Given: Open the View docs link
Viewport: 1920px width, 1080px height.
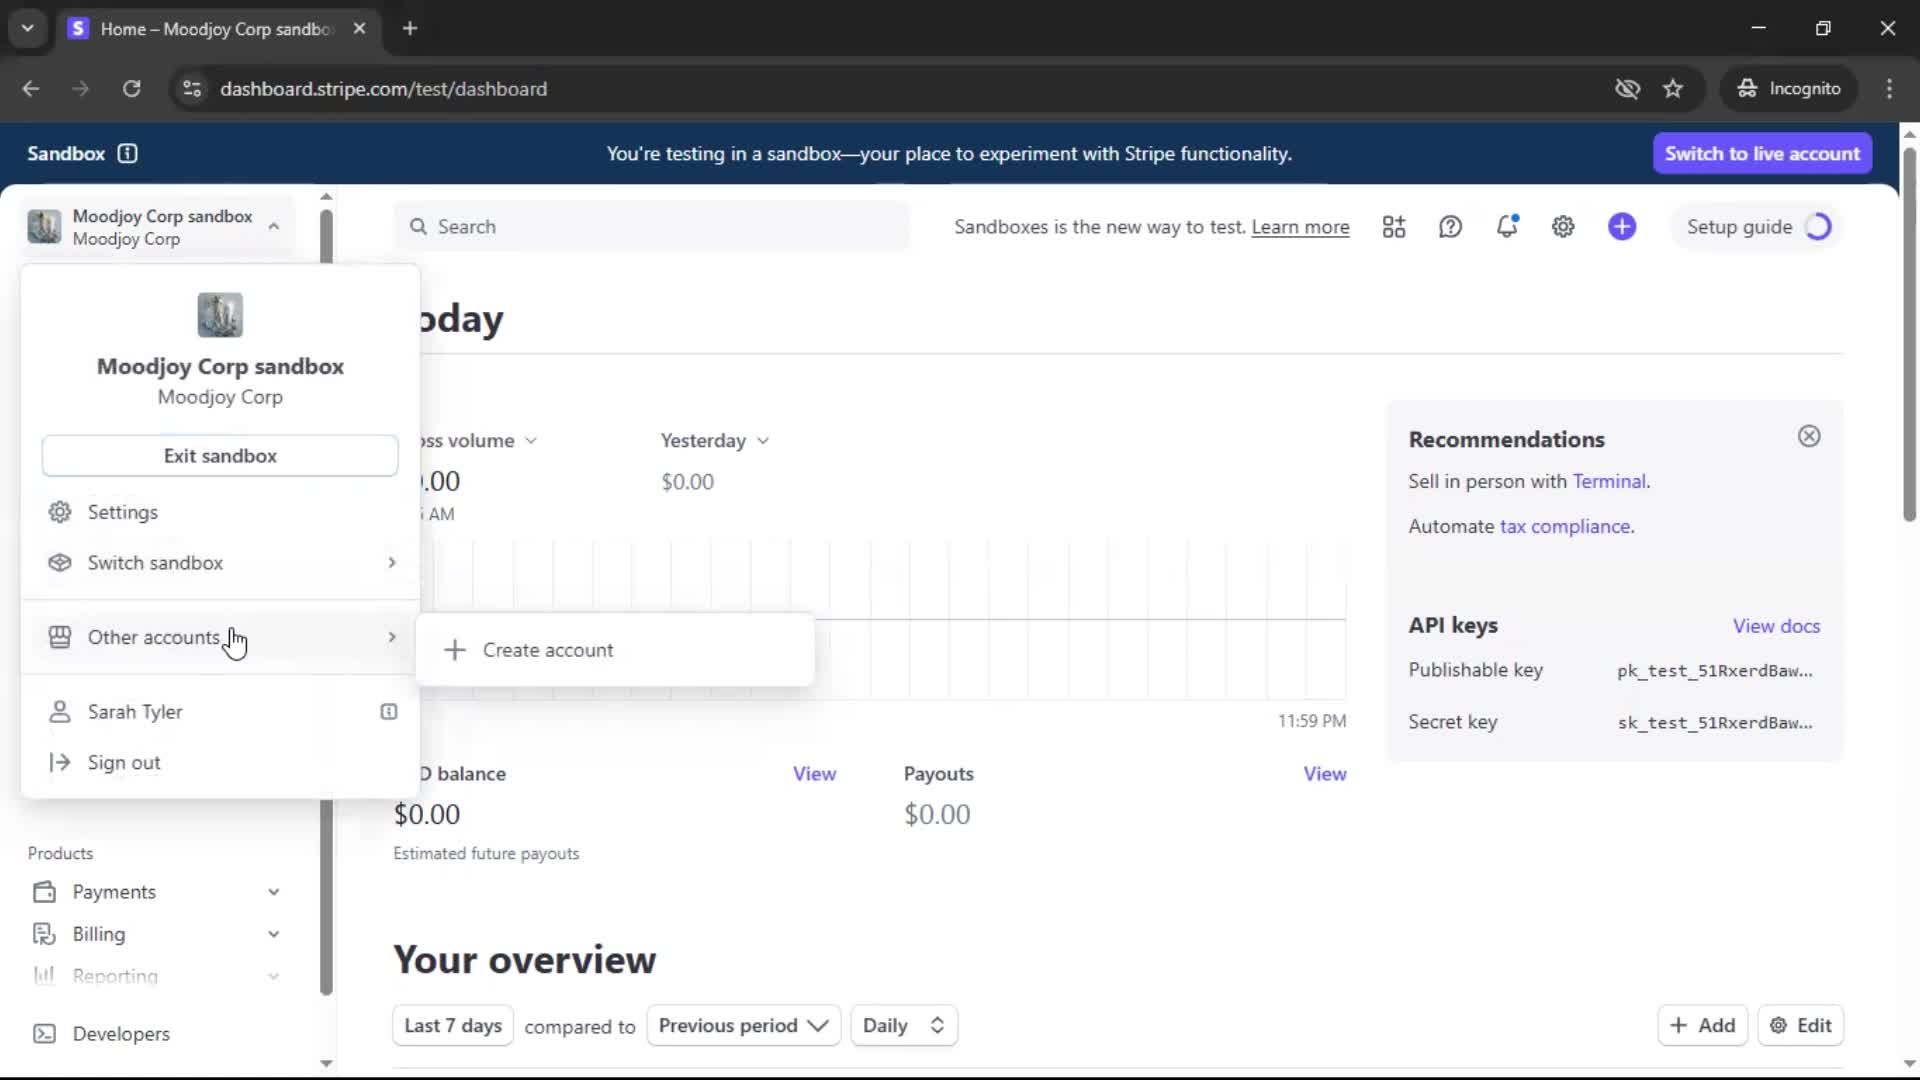Looking at the screenshot, I should [1776, 626].
